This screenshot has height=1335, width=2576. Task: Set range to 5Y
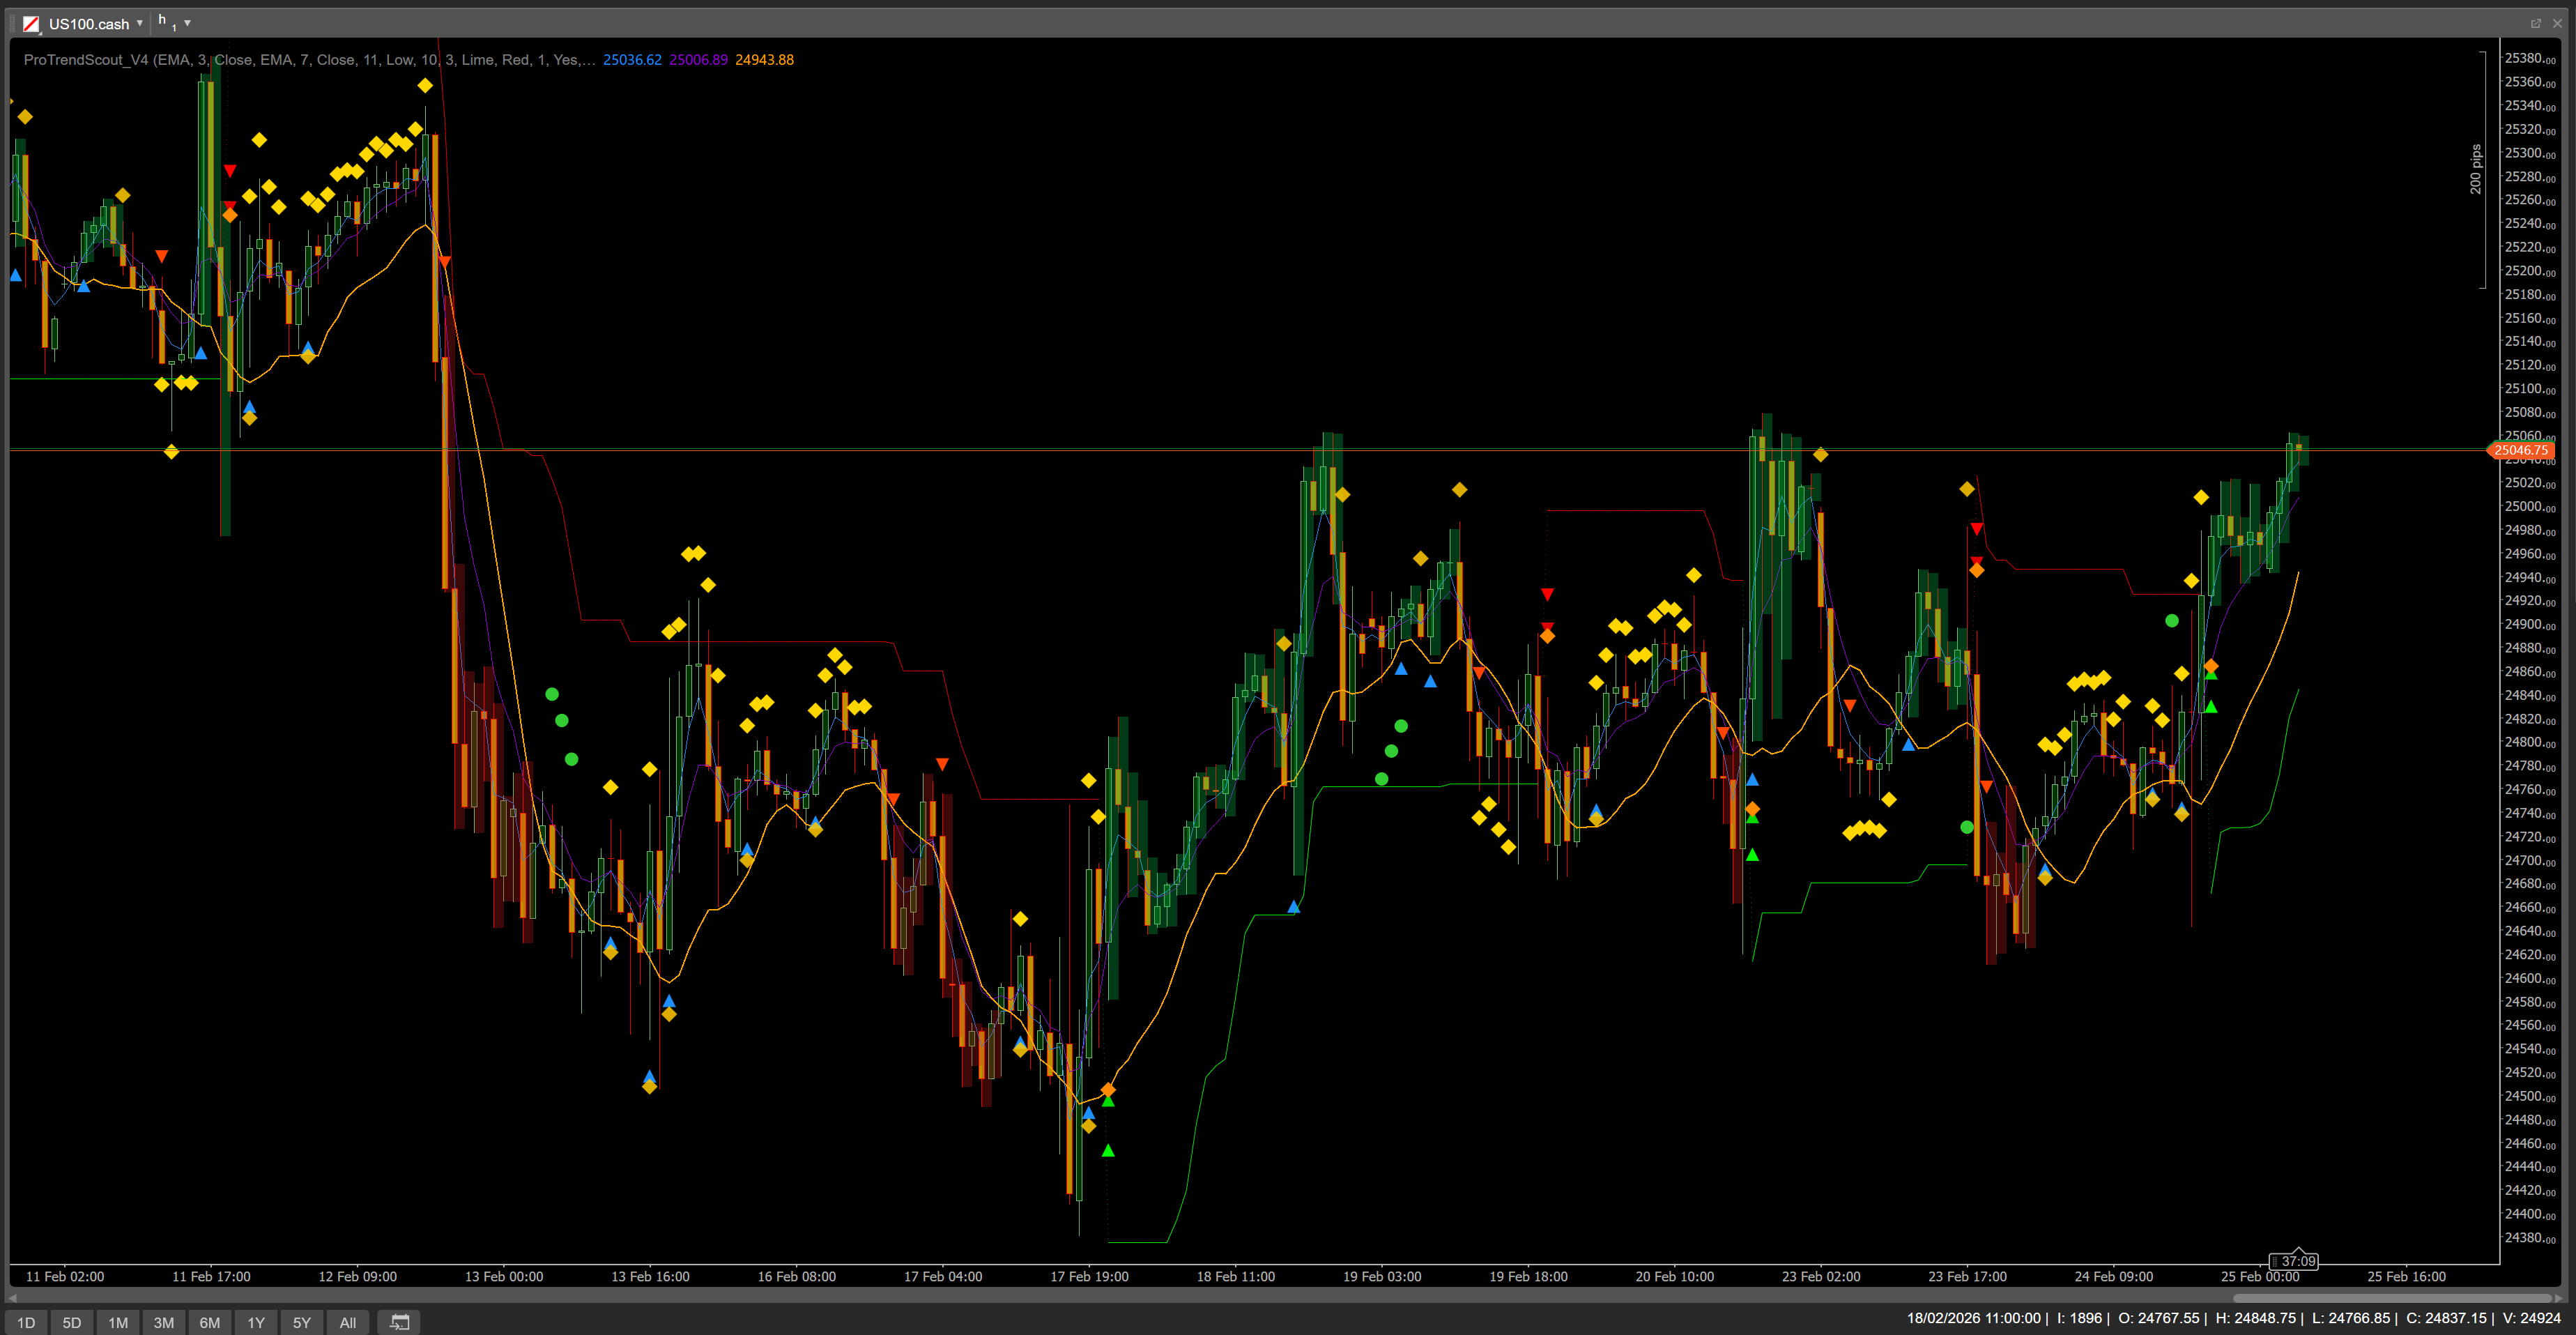302,1322
